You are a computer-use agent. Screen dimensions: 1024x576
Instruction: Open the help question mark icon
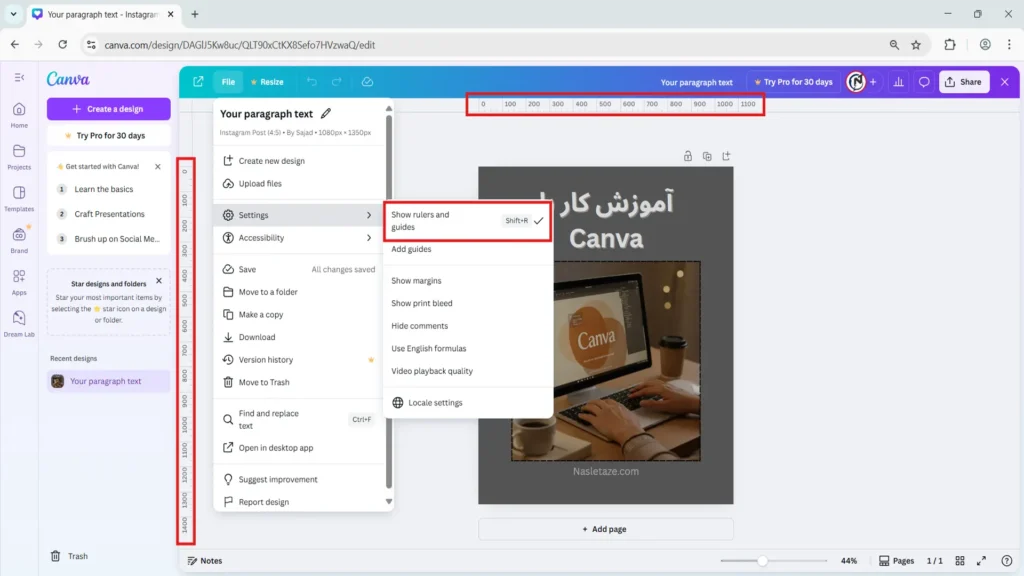point(1006,560)
